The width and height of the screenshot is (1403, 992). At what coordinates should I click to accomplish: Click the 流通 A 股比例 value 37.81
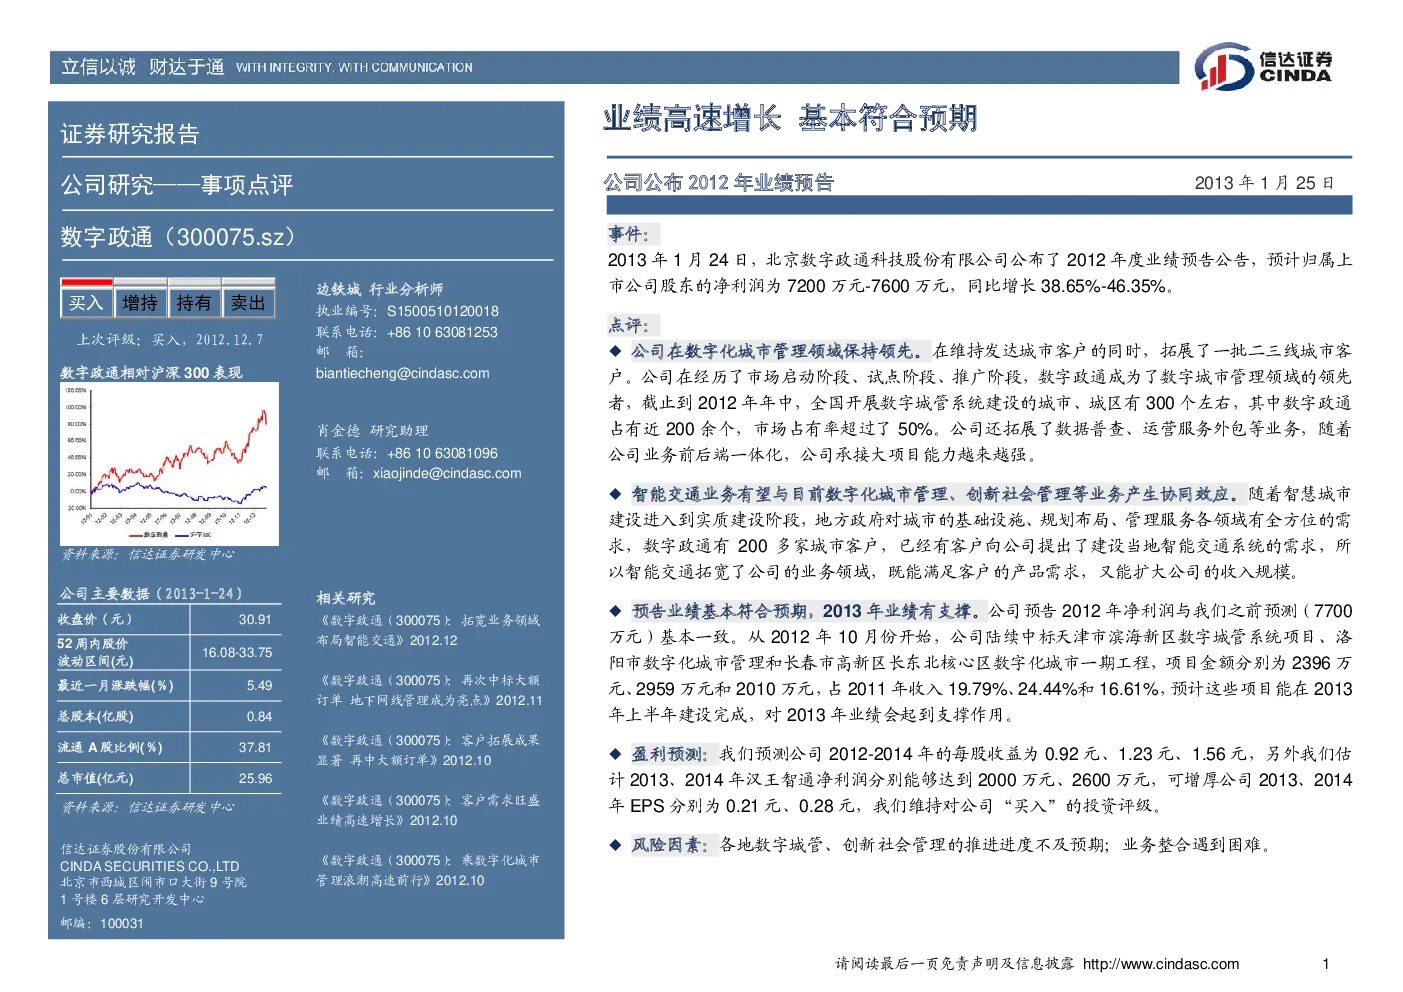[x=255, y=747]
